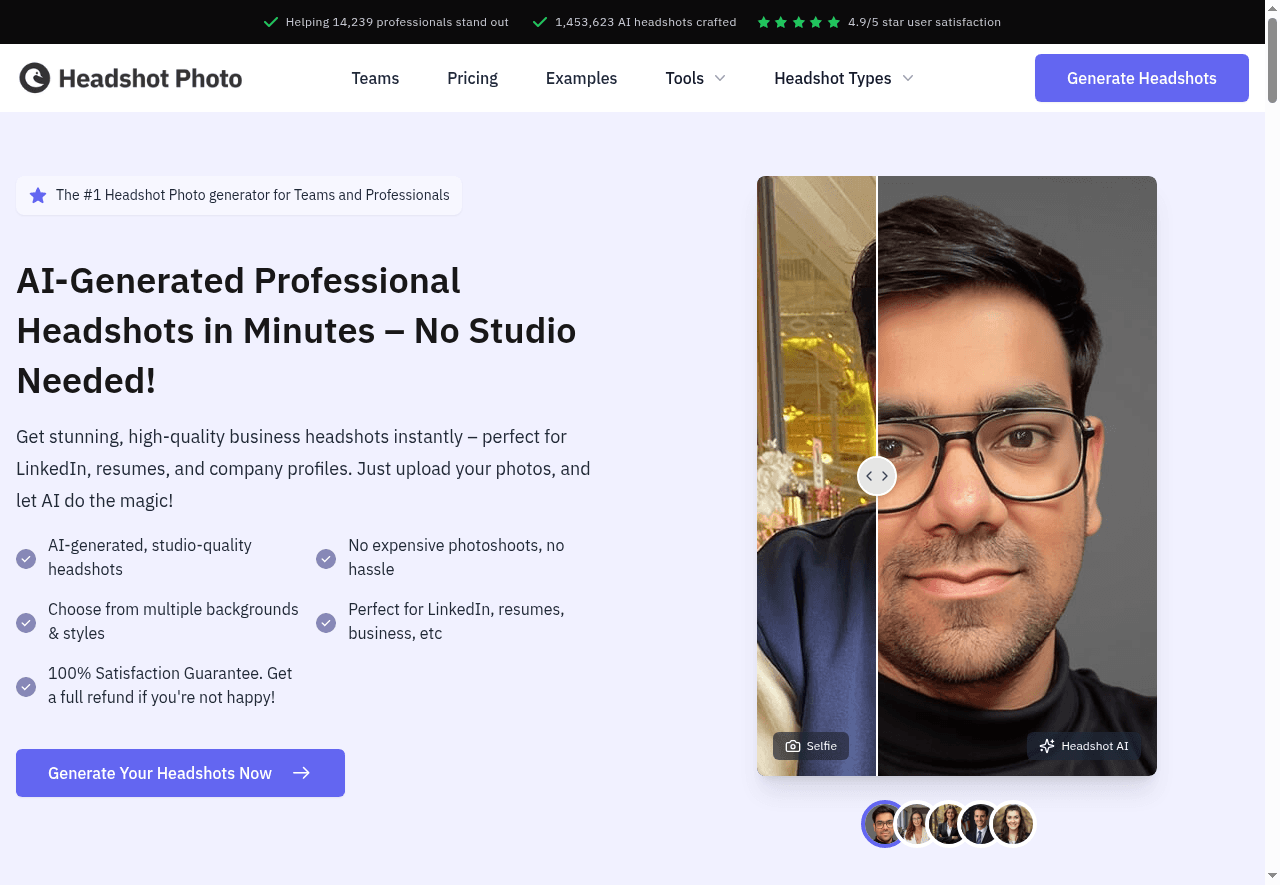Click the purple star badge icon

38,195
